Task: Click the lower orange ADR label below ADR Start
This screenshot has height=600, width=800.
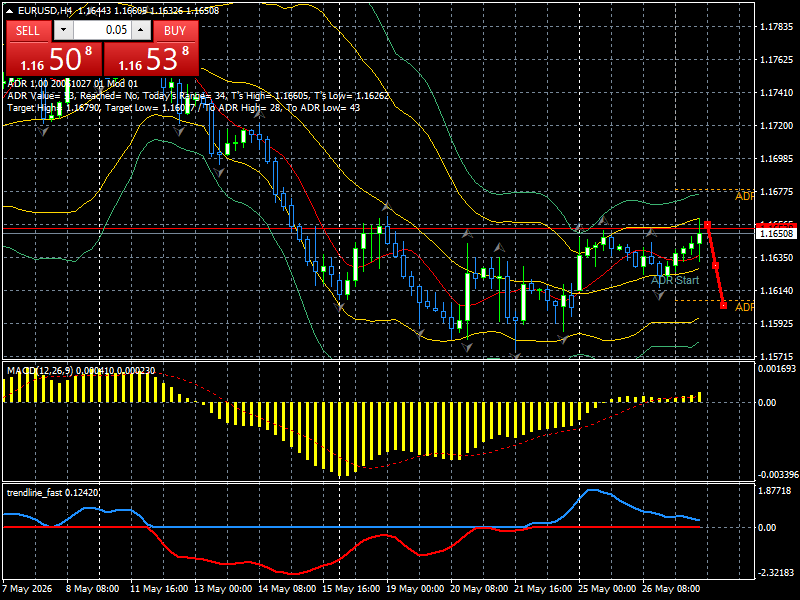Action: pos(744,307)
